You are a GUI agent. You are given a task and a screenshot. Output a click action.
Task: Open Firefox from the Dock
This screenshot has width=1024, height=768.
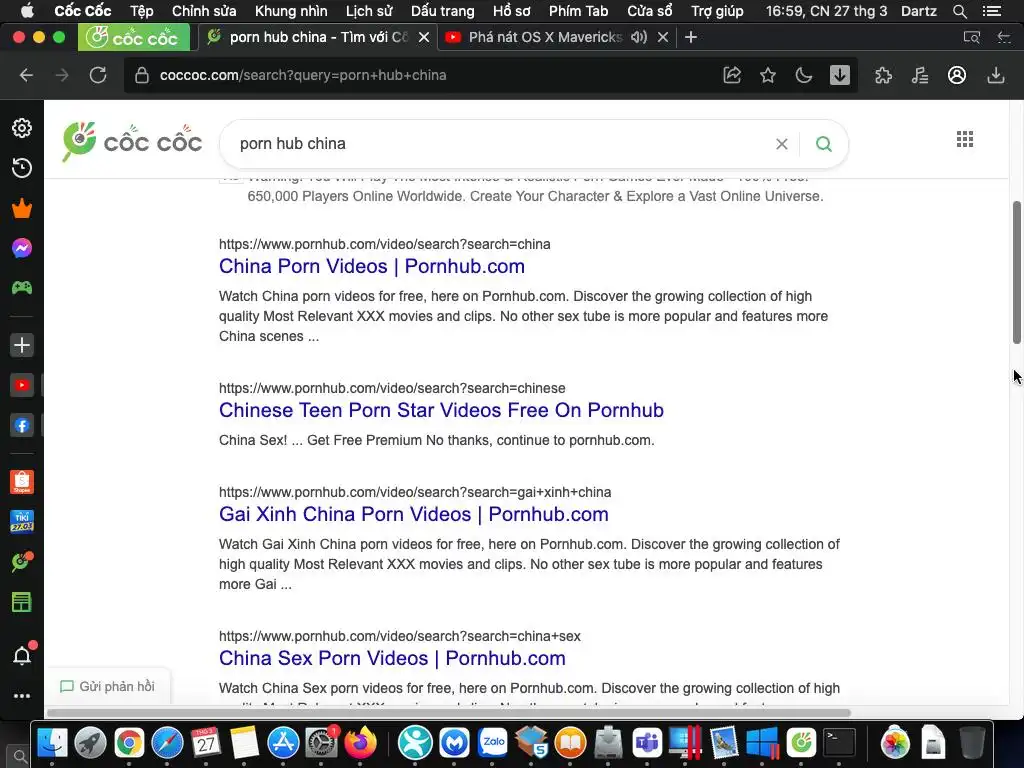pos(361,743)
